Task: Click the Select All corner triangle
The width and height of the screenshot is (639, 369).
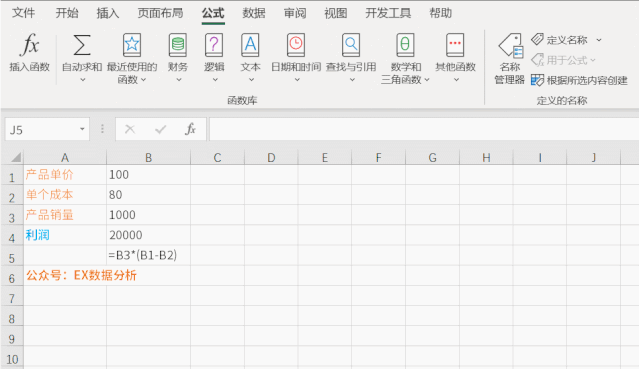Action: point(15,157)
